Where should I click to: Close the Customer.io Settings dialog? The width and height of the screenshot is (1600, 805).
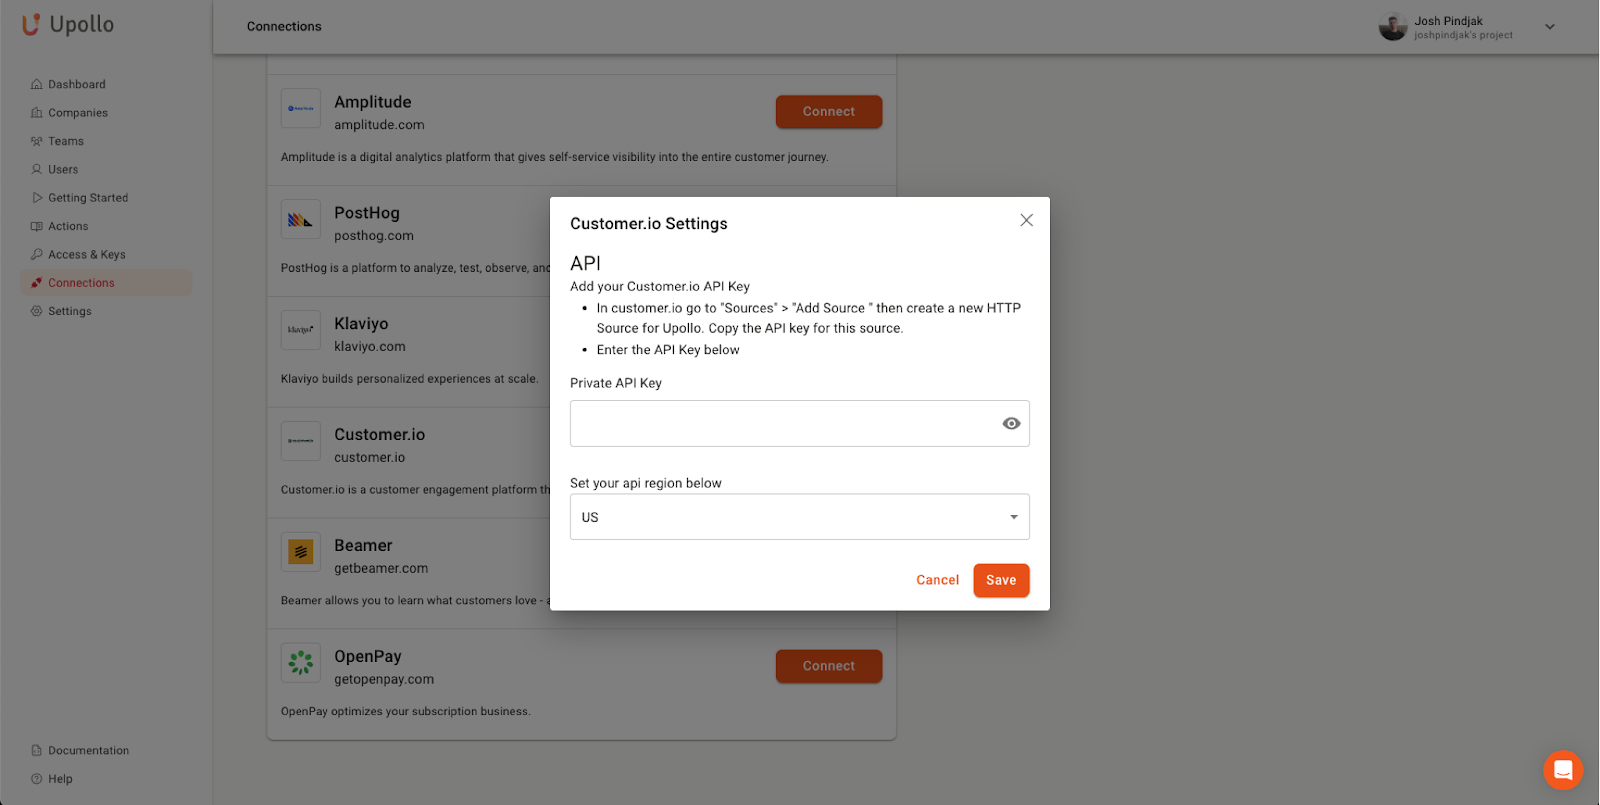click(x=1026, y=220)
